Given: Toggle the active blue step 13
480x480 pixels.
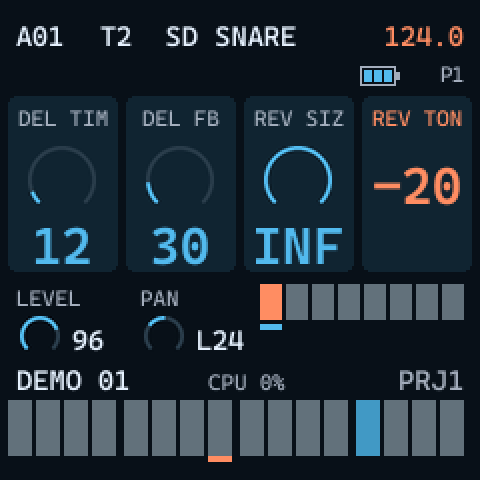Looking at the screenshot, I should [368, 428].
